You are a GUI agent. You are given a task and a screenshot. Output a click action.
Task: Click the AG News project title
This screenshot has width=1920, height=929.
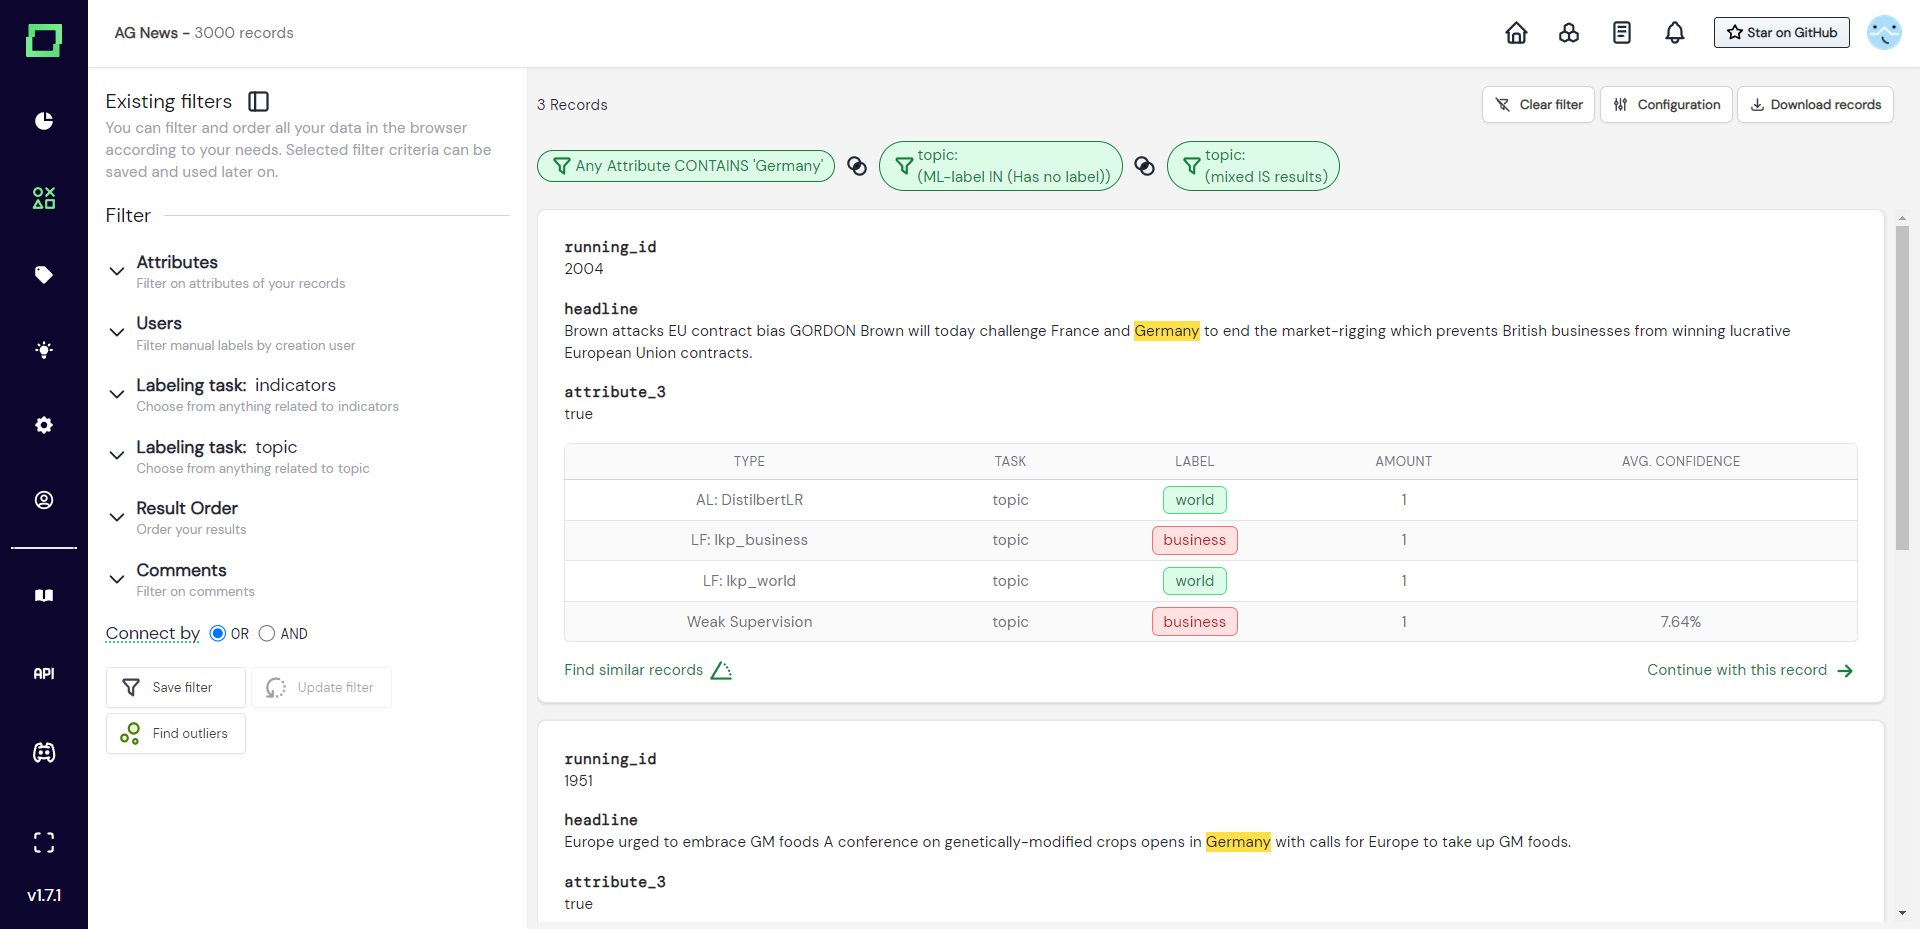point(146,33)
